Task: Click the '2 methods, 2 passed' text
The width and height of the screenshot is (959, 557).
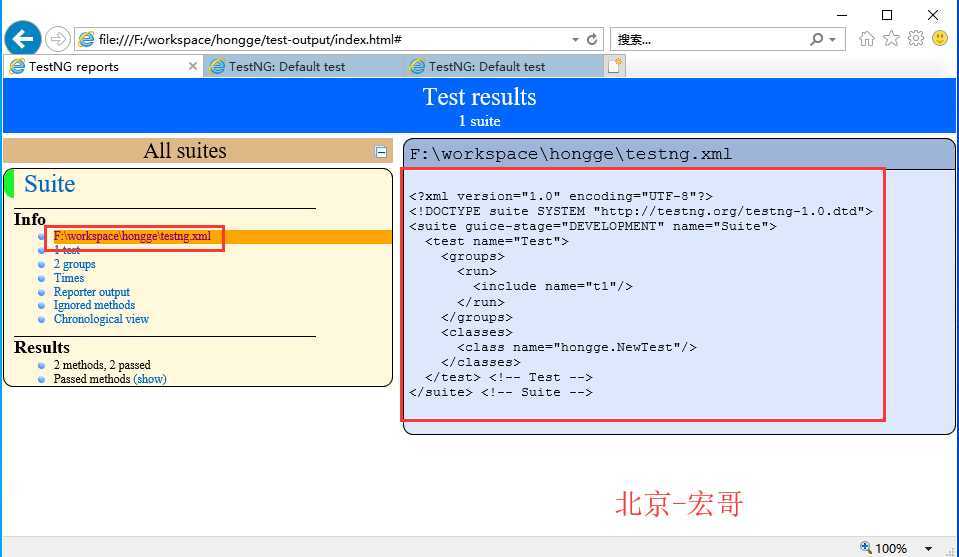Action: tap(102, 365)
